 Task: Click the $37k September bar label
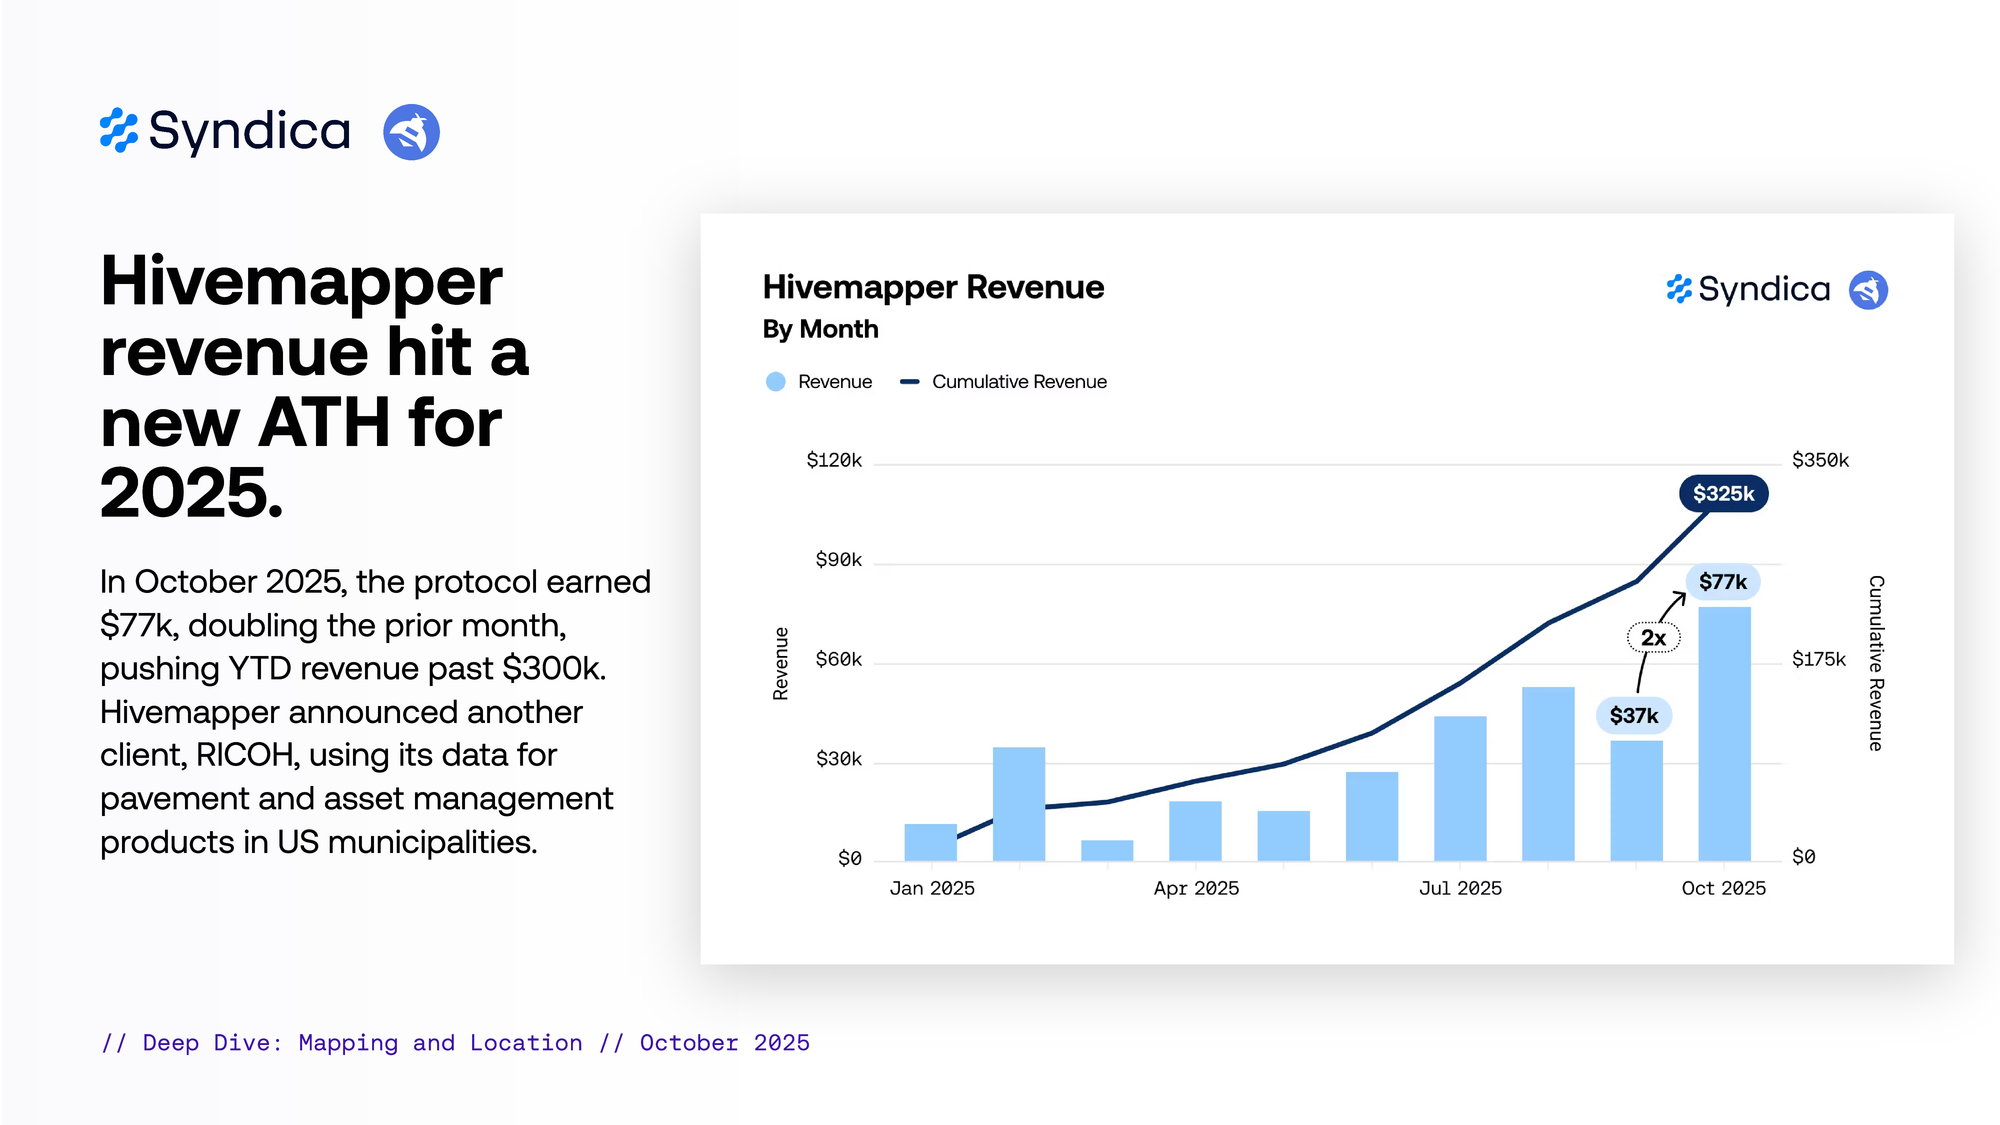1633,716
